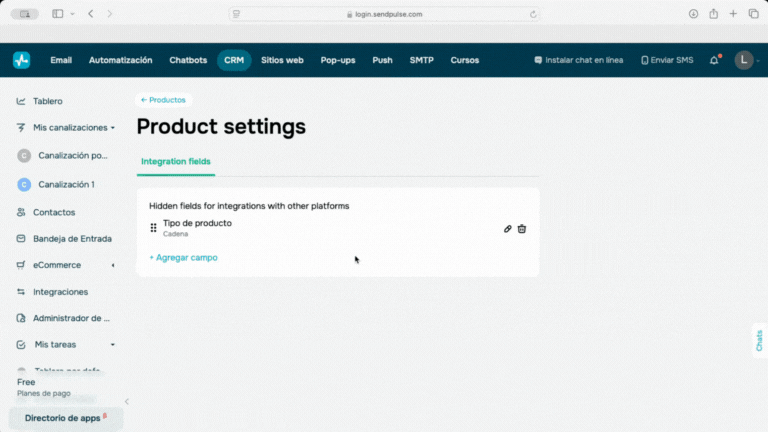Reload the page in Safari
The image size is (768, 432).
click(533, 14)
